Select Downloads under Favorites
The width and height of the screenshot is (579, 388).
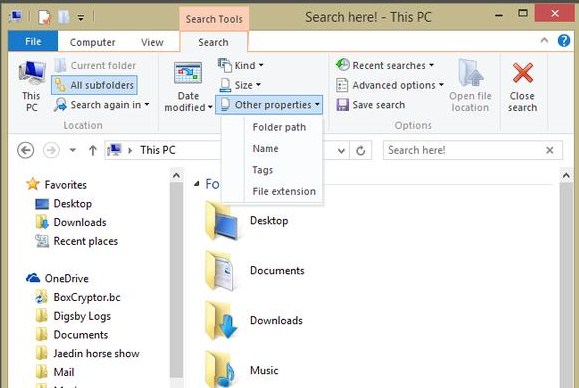pos(71,222)
